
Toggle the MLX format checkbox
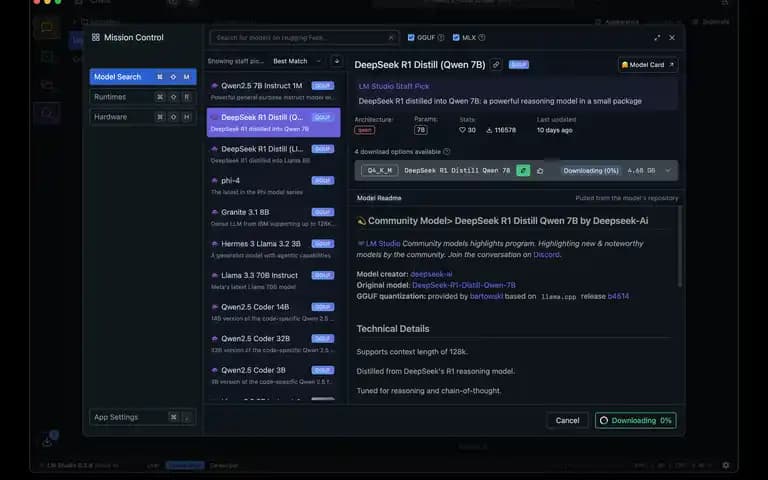pyautogui.click(x=456, y=38)
